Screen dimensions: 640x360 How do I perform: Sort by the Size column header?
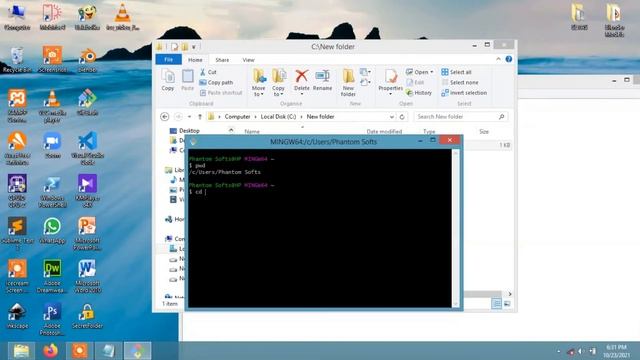[484, 131]
